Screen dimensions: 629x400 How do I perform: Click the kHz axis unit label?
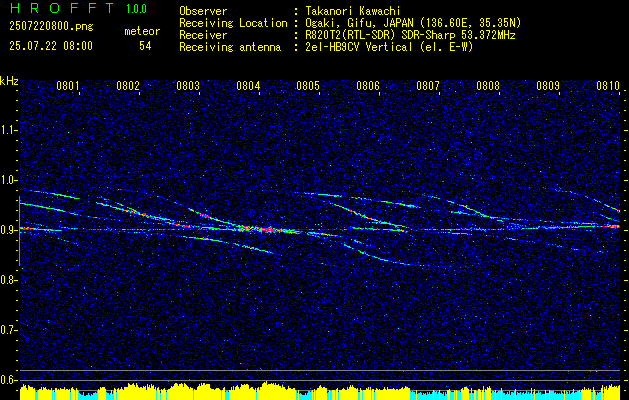(9, 81)
